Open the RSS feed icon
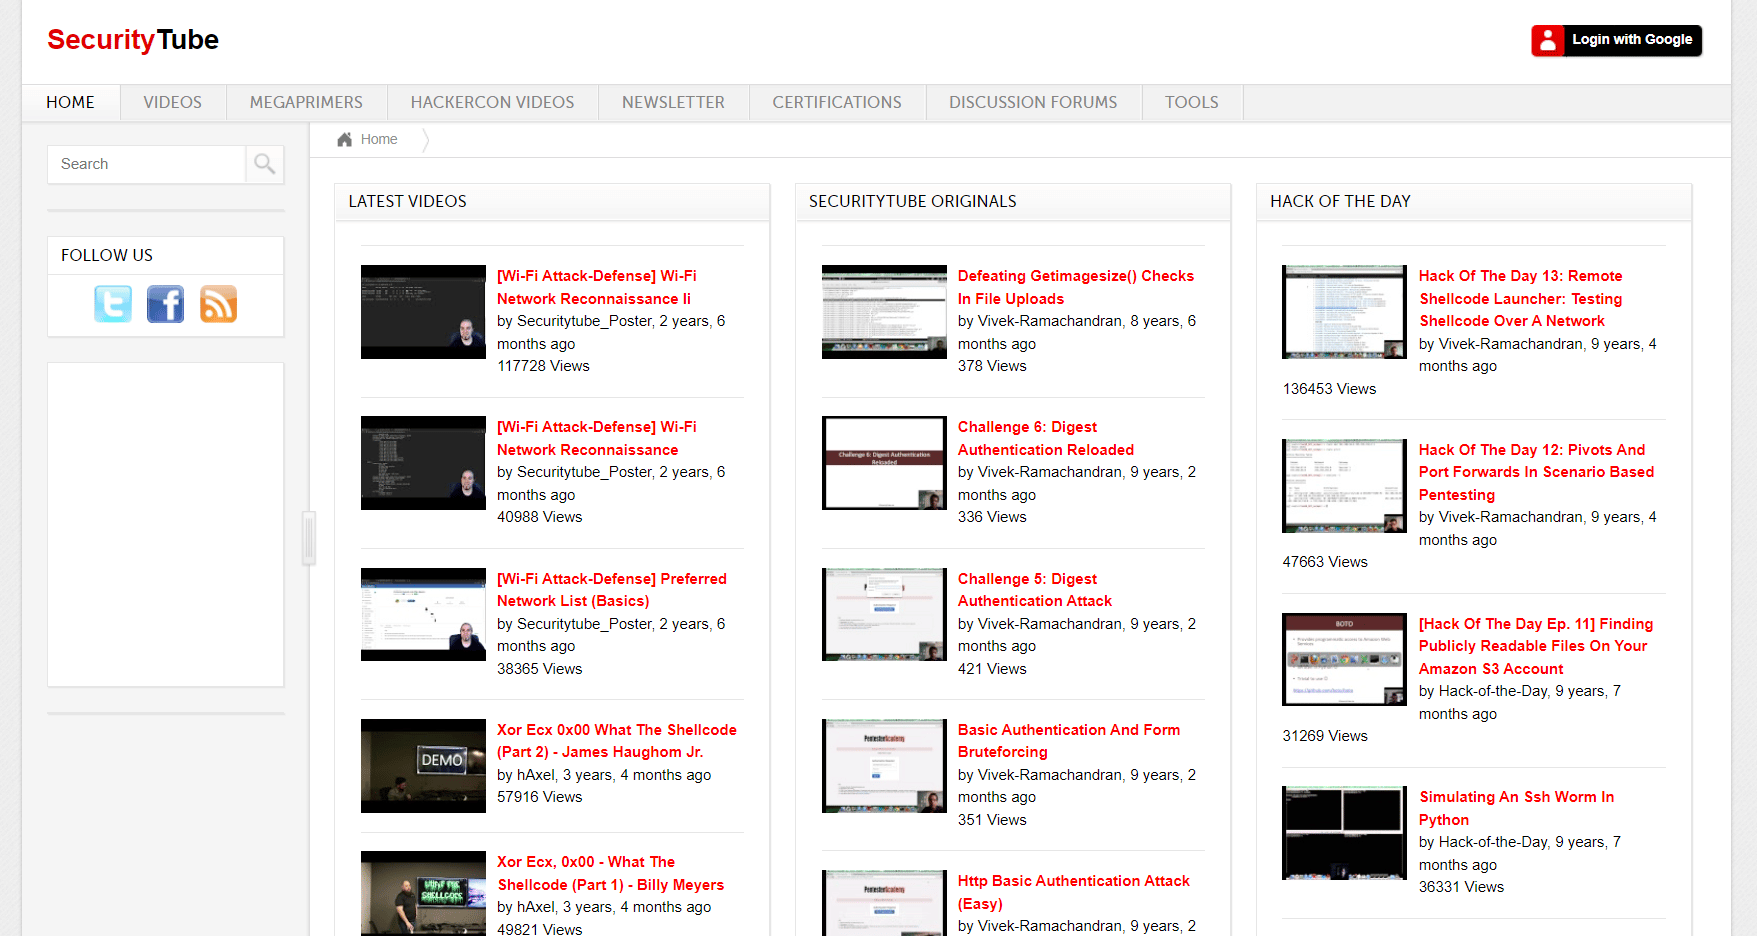 pos(218,304)
